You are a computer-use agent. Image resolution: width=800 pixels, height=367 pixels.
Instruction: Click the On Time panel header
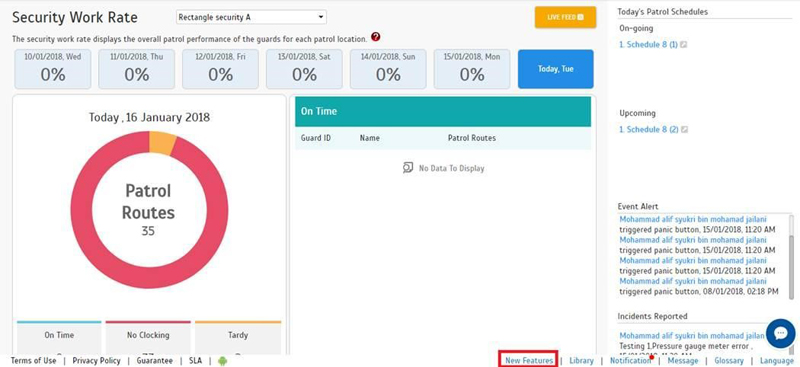click(443, 111)
